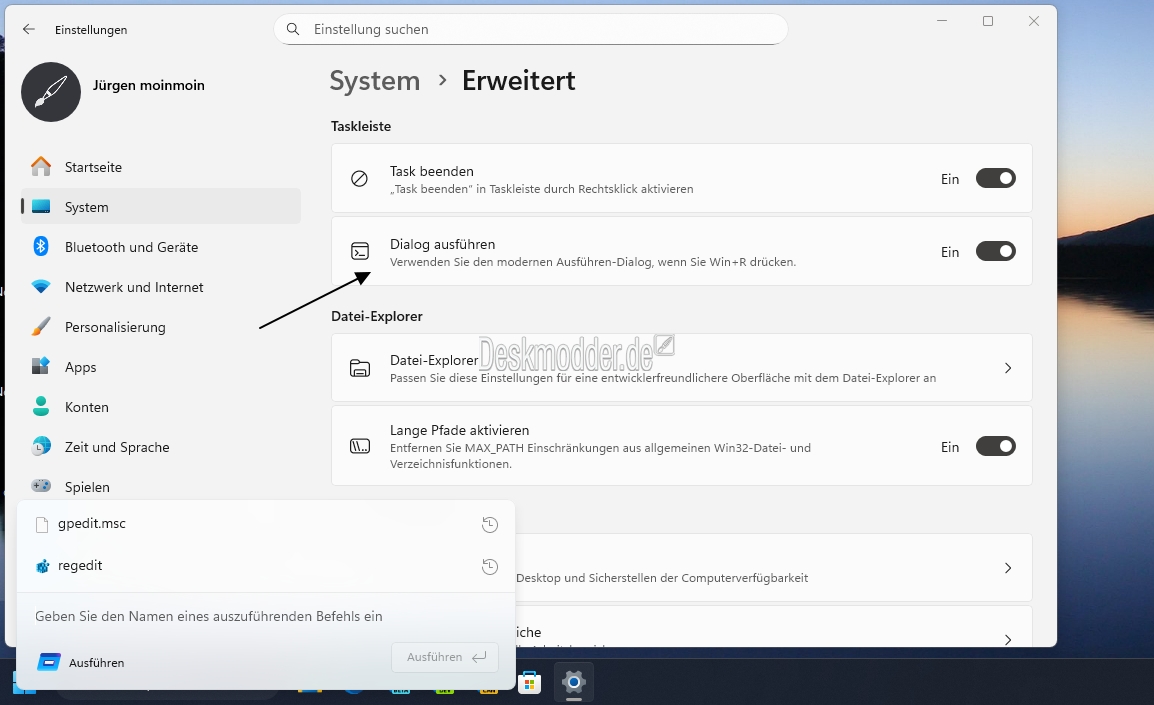The width and height of the screenshot is (1154, 705).
Task: Click the Netzwerk und Internet Wi-Fi icon
Action: tap(41, 287)
